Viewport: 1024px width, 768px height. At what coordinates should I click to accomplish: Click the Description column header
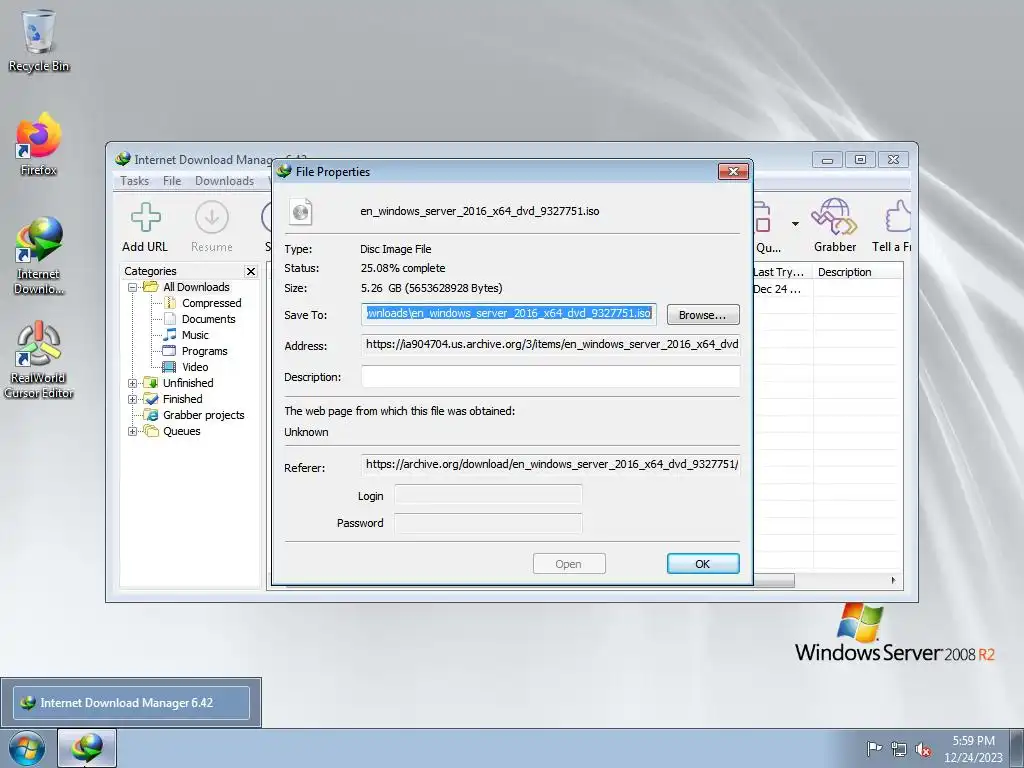pyautogui.click(x=858, y=272)
